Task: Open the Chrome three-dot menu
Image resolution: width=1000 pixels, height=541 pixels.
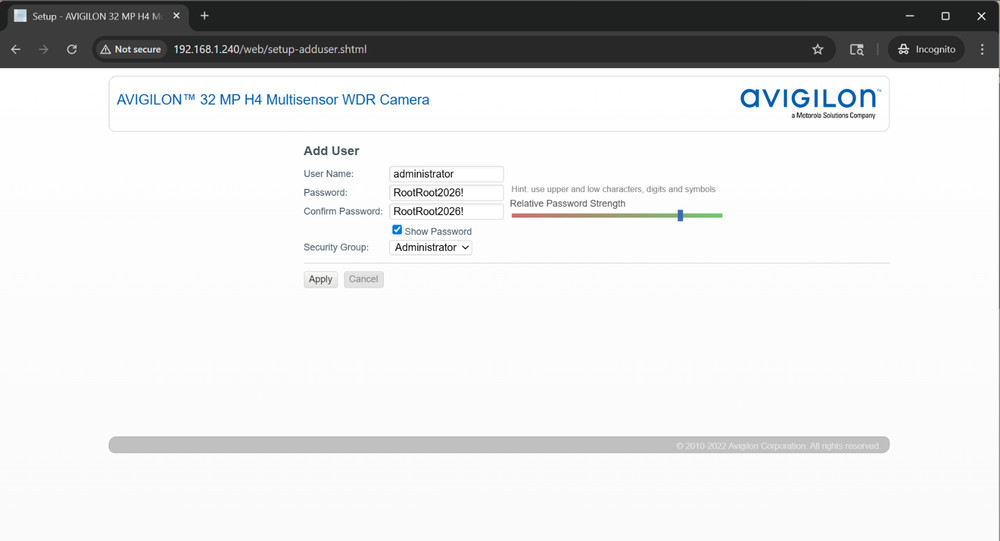Action: coord(982,49)
